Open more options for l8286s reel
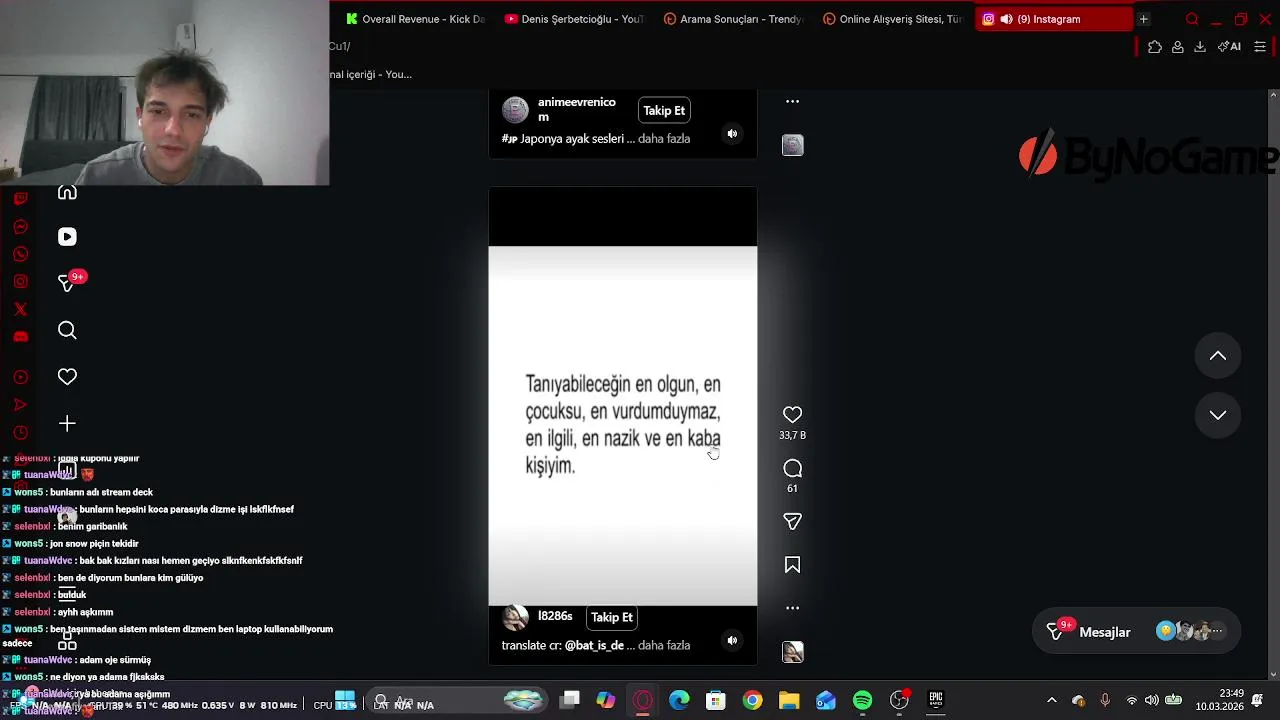Screen dimensions: 1280x720 pyautogui.click(x=792, y=608)
